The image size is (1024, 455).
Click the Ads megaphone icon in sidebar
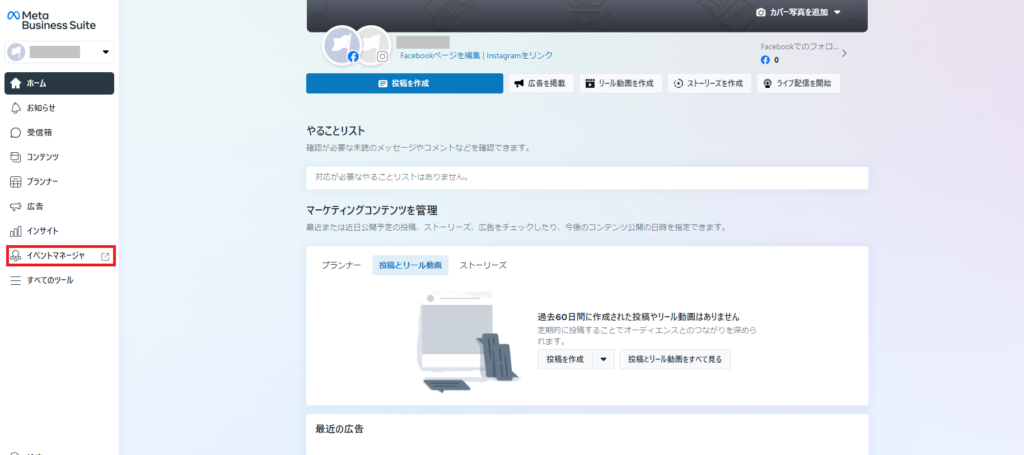tap(16, 206)
